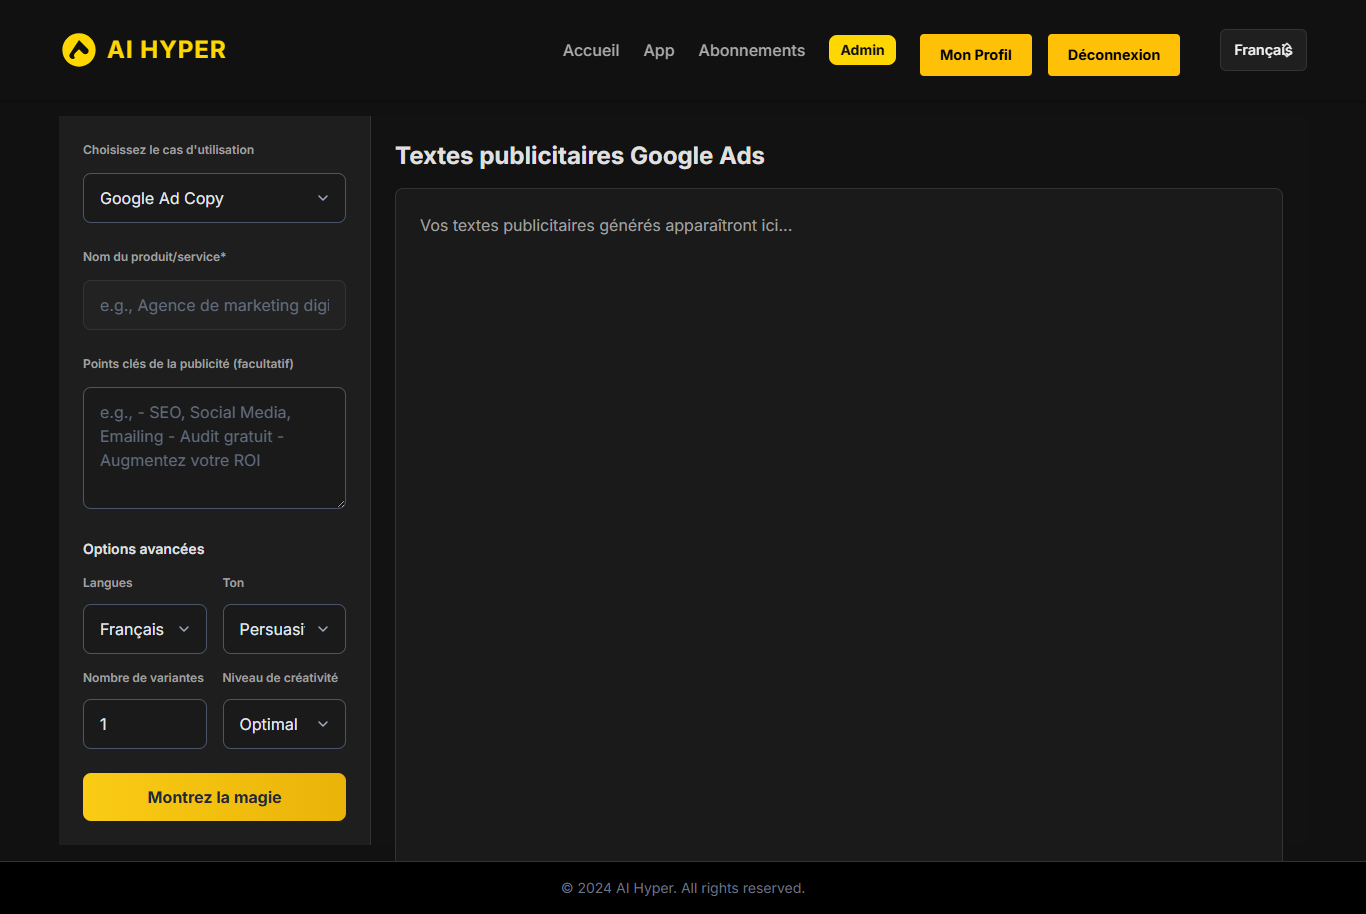Screen dimensions: 1366x914
Task: Grab the textarea resize handle corner
Action: click(340, 503)
